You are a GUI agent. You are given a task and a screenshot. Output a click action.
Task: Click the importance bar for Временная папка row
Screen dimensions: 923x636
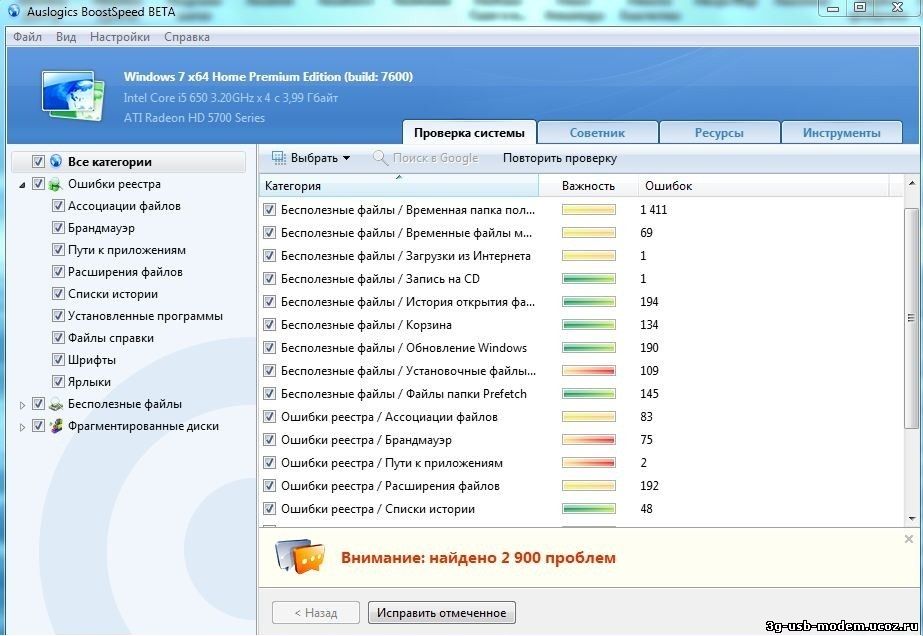(589, 210)
